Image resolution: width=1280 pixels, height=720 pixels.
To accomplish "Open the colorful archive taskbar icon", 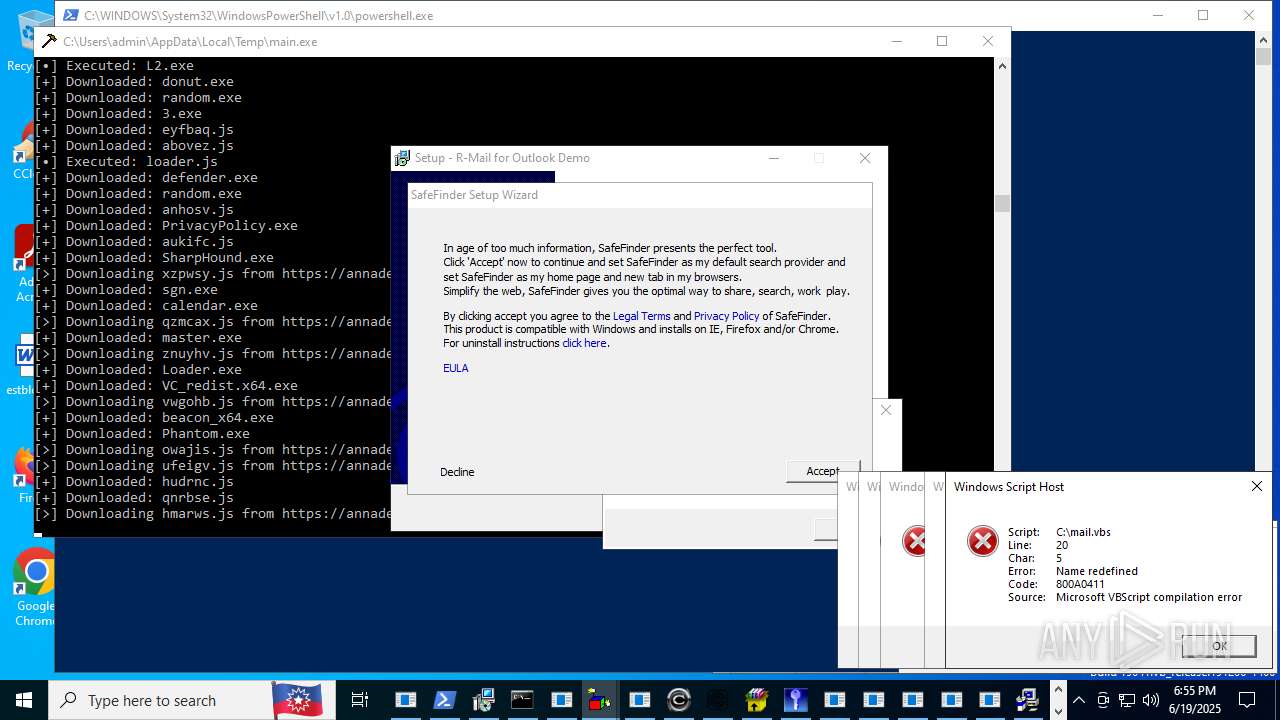I will (756, 700).
